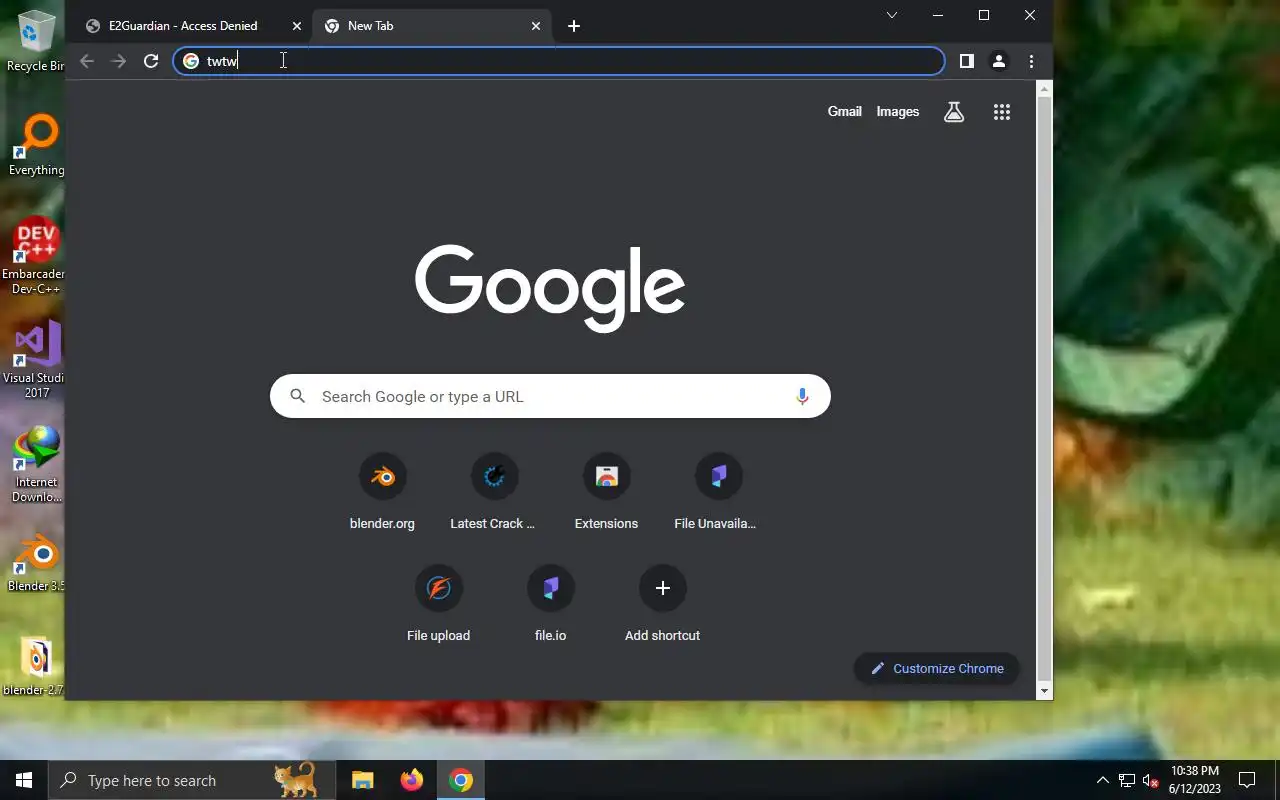This screenshot has width=1280, height=800.
Task: Click the taskbar Type here to search box
Action: [192, 780]
